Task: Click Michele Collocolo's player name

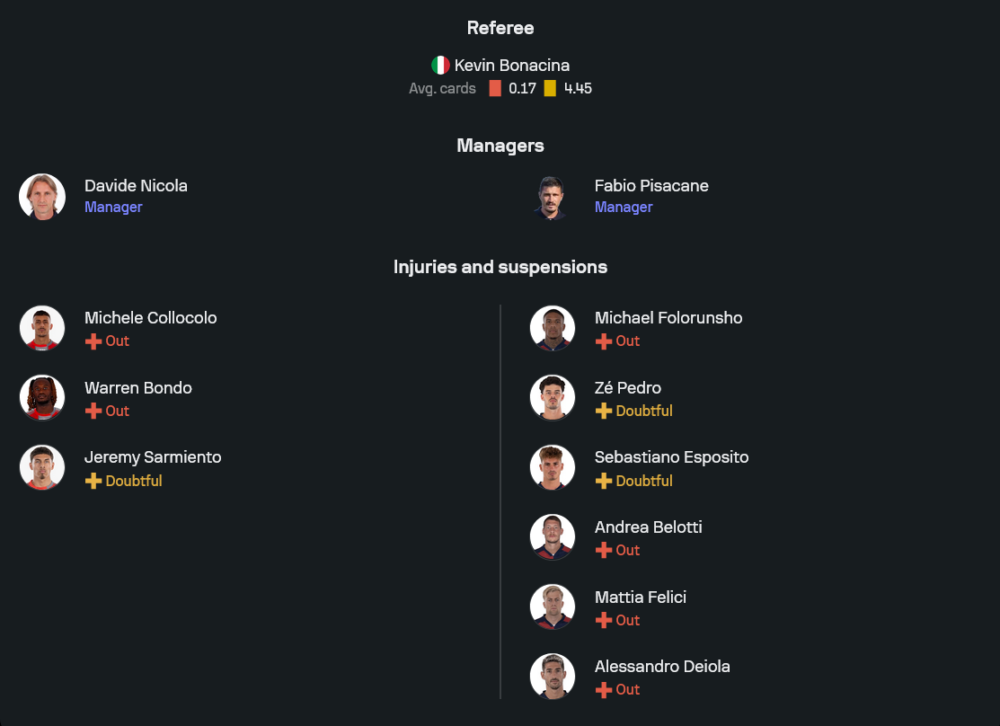Action: pos(150,318)
